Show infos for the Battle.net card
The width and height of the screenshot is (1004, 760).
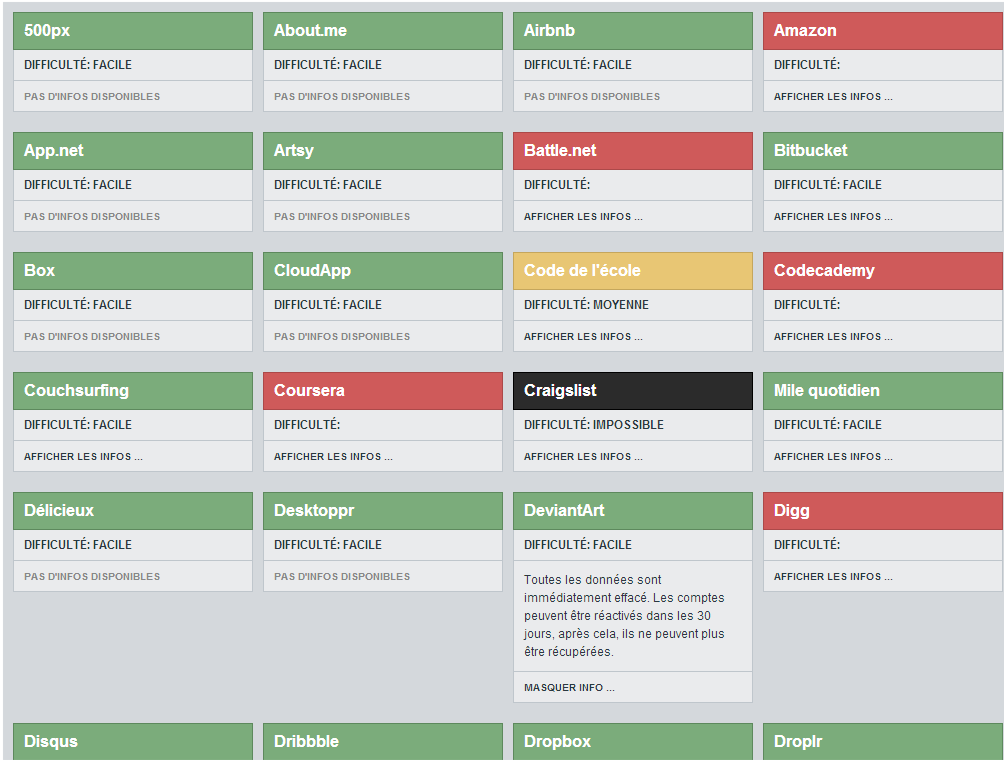pyautogui.click(x=583, y=216)
